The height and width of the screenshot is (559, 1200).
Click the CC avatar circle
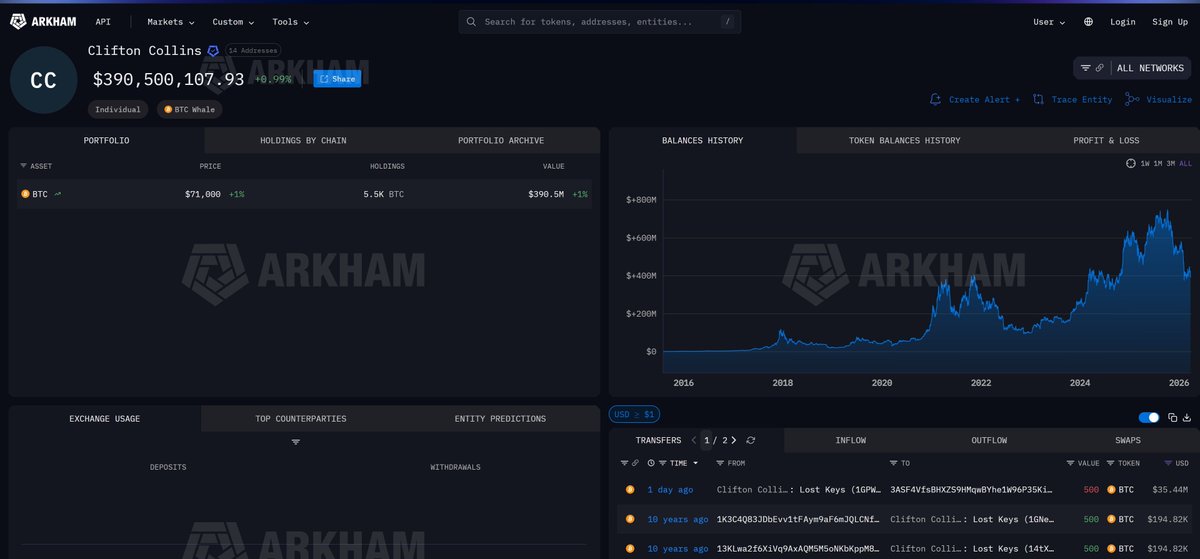pos(43,80)
